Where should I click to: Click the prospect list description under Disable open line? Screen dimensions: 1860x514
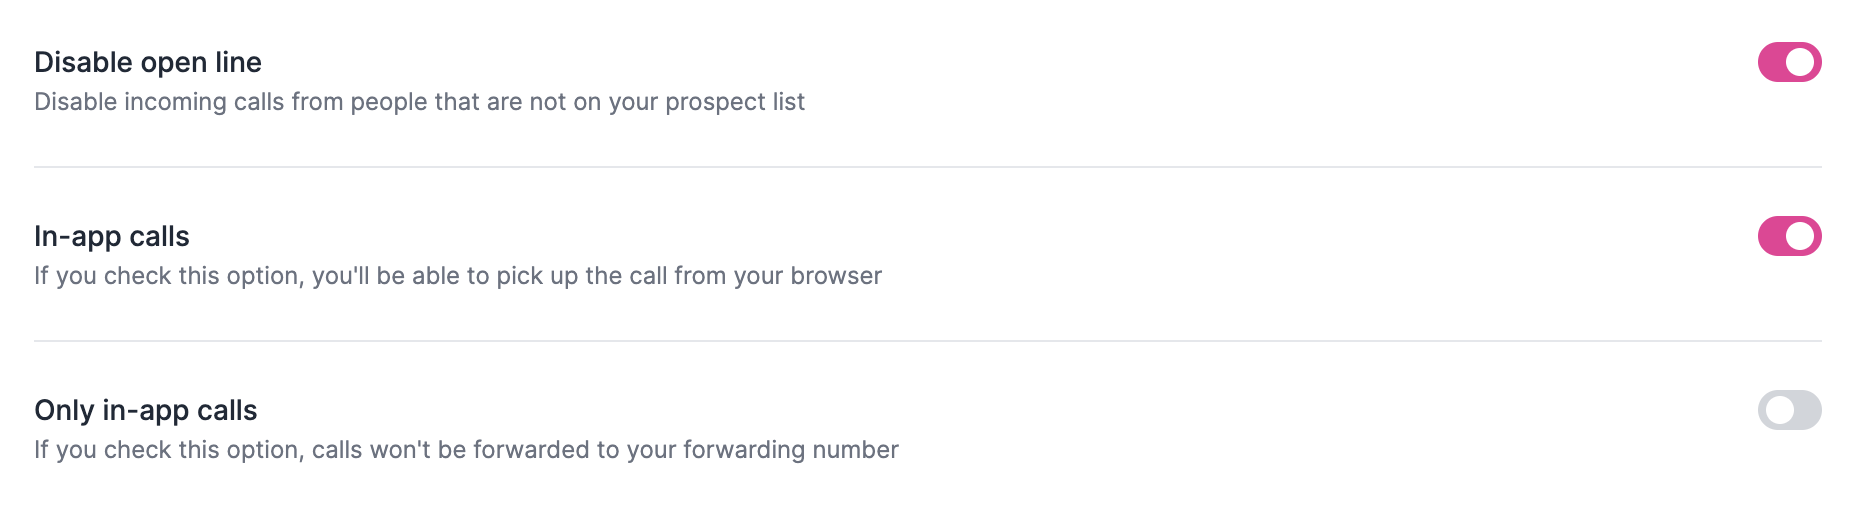(419, 102)
